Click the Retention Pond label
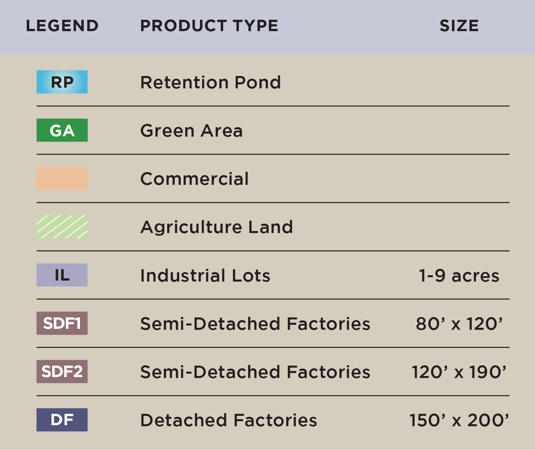This screenshot has width=535, height=450. [x=211, y=82]
